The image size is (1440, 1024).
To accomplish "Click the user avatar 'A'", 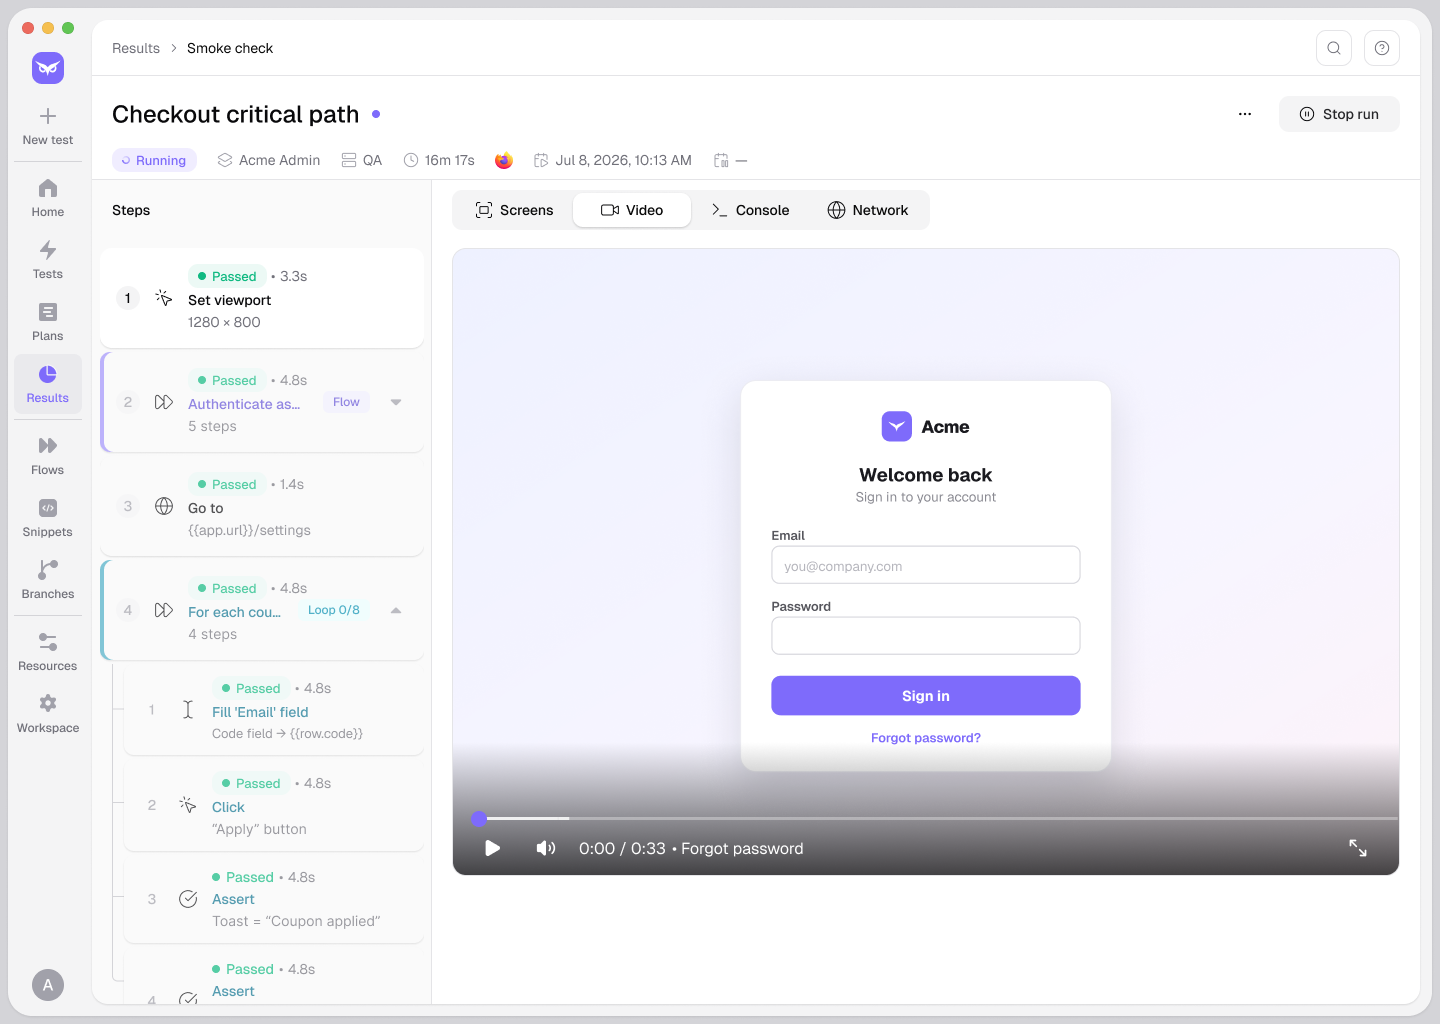I will coord(48,985).
